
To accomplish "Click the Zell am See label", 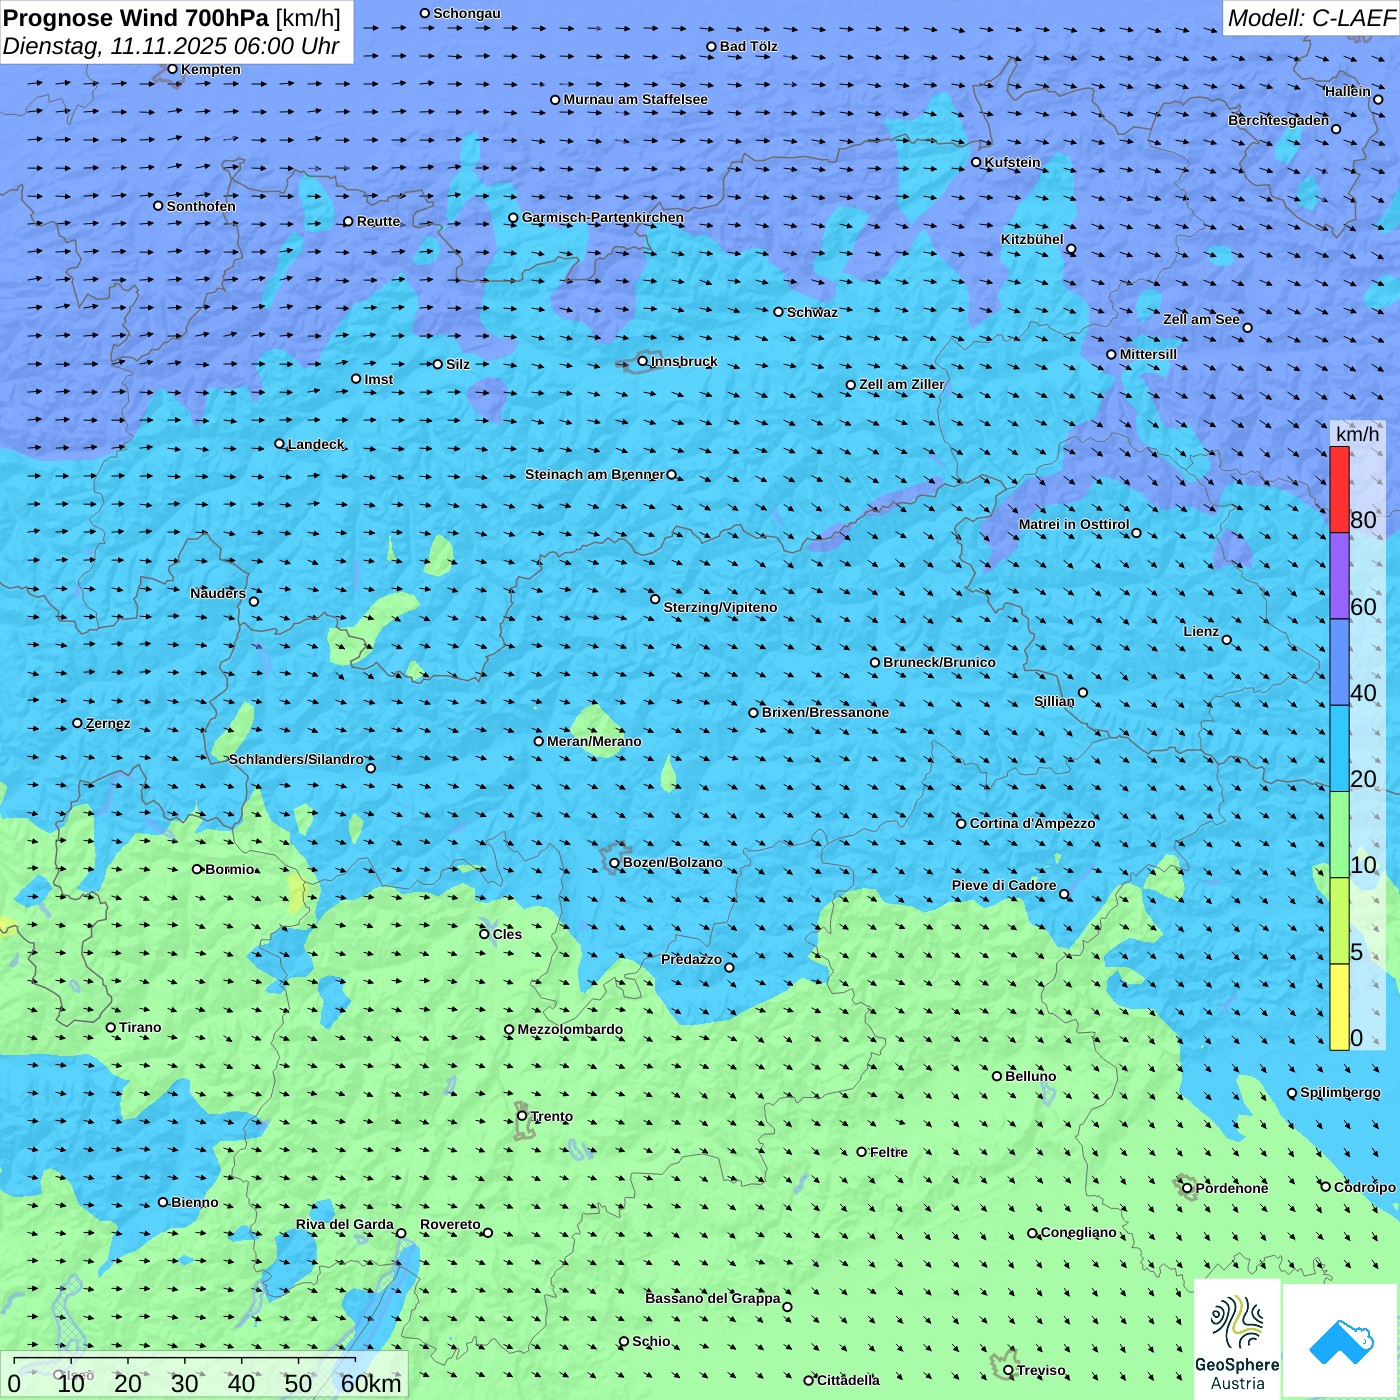I will point(1201,319).
